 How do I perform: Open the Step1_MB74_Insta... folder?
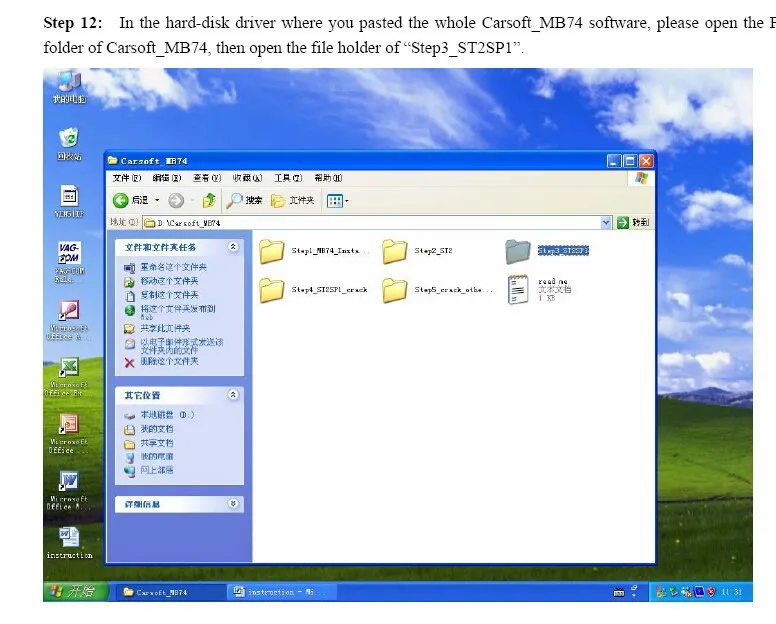(x=314, y=251)
